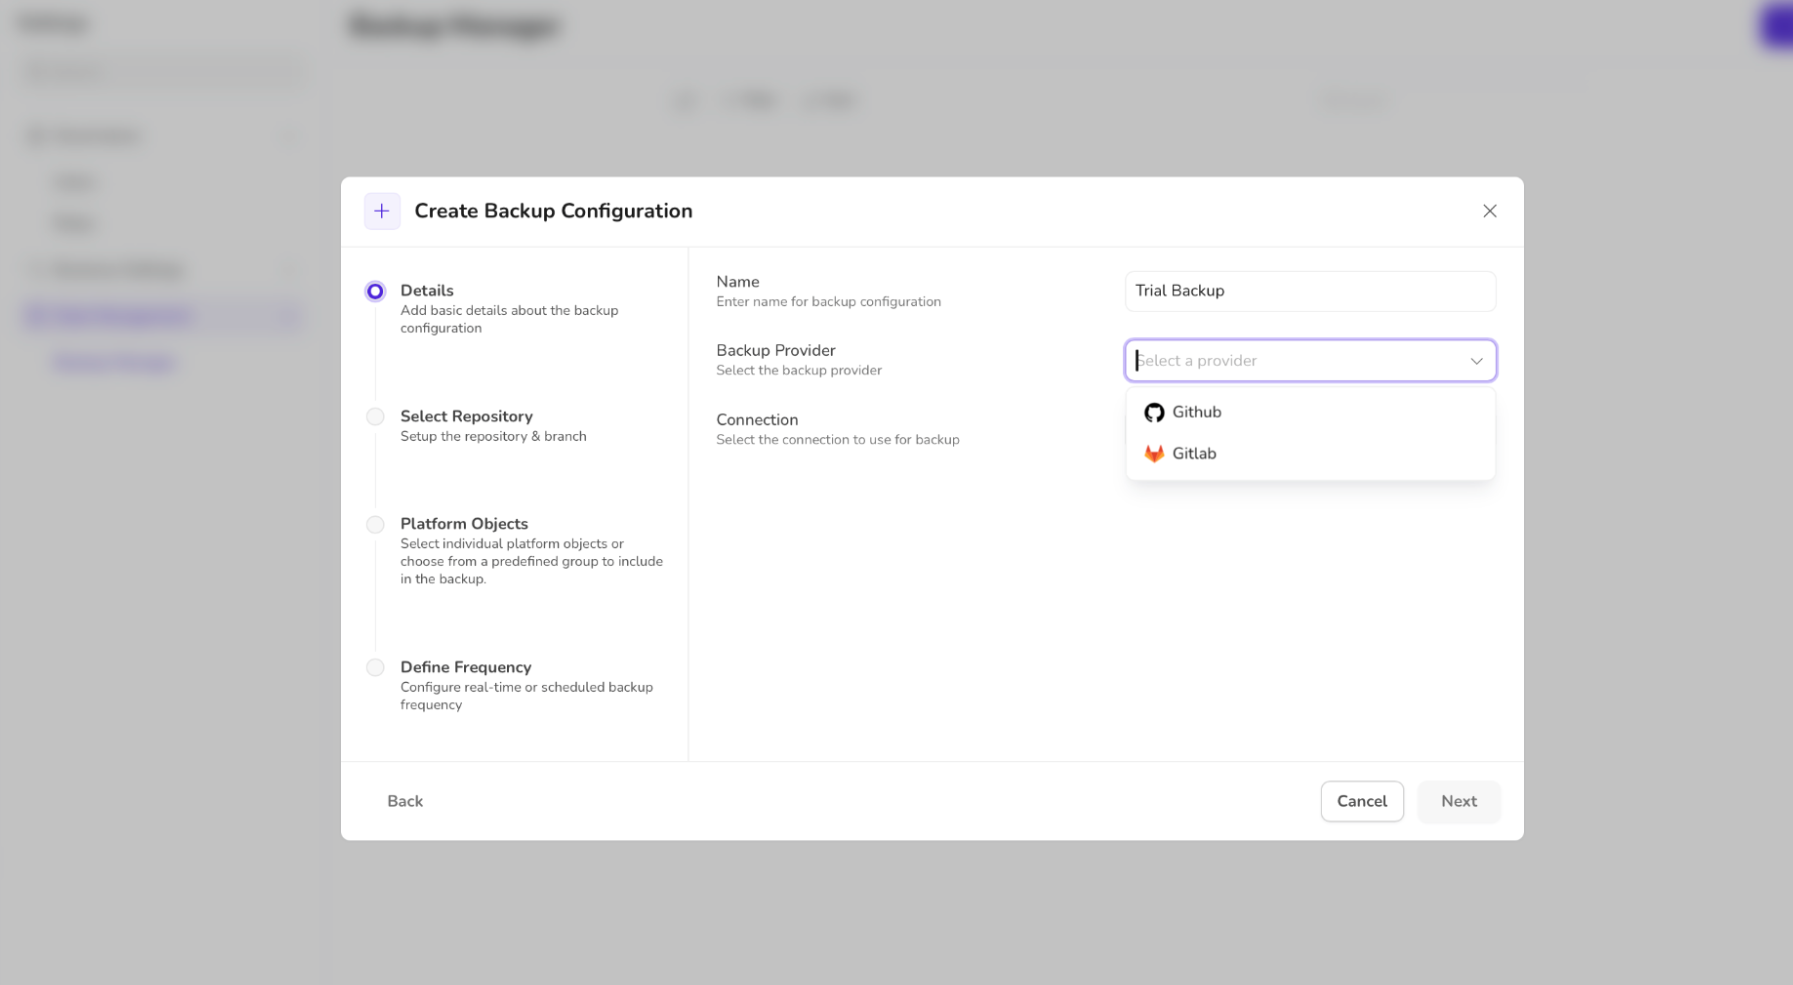Choose the Github text option in list
This screenshot has width=1793, height=985.
coord(1196,412)
